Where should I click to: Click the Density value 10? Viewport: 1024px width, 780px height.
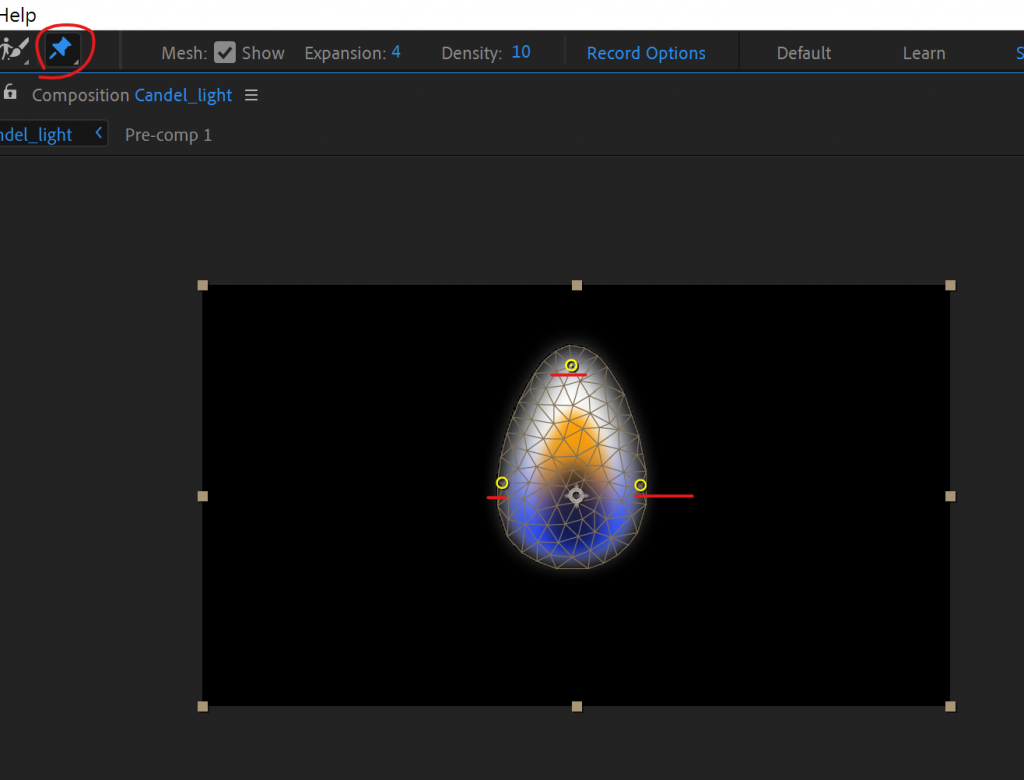coord(520,52)
